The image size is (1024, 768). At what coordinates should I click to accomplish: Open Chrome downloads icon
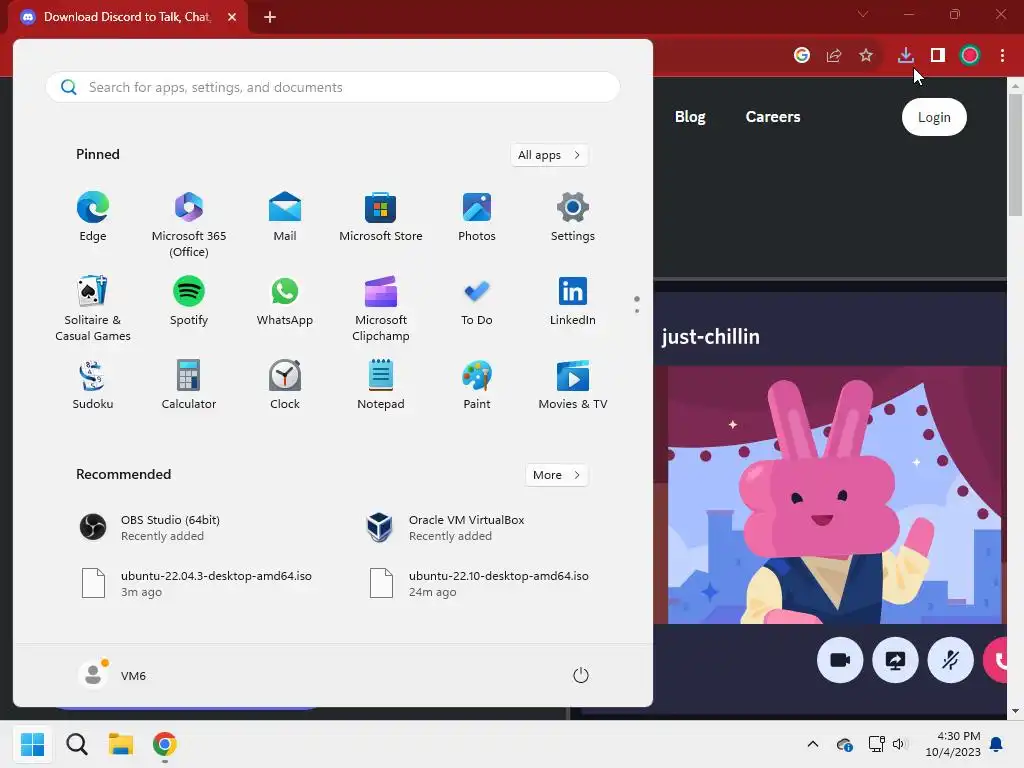coord(905,56)
